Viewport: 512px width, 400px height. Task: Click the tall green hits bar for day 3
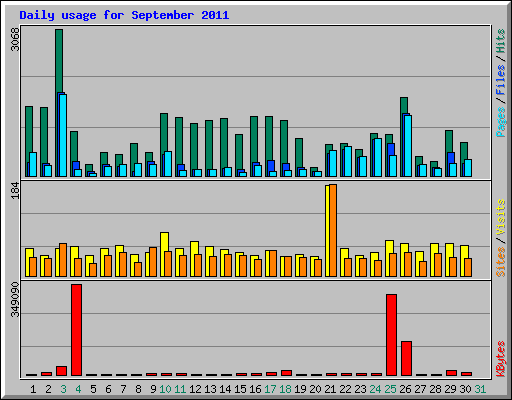coord(59,61)
